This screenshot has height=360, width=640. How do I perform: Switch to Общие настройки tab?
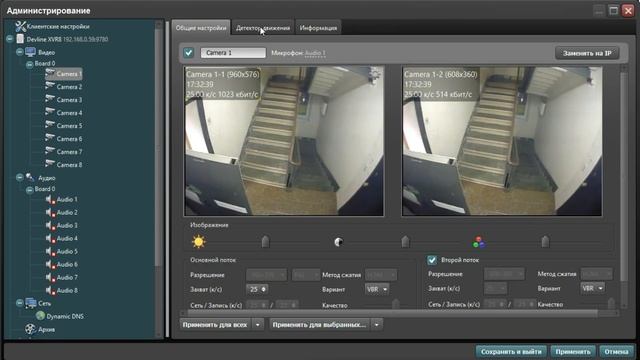[x=201, y=28]
